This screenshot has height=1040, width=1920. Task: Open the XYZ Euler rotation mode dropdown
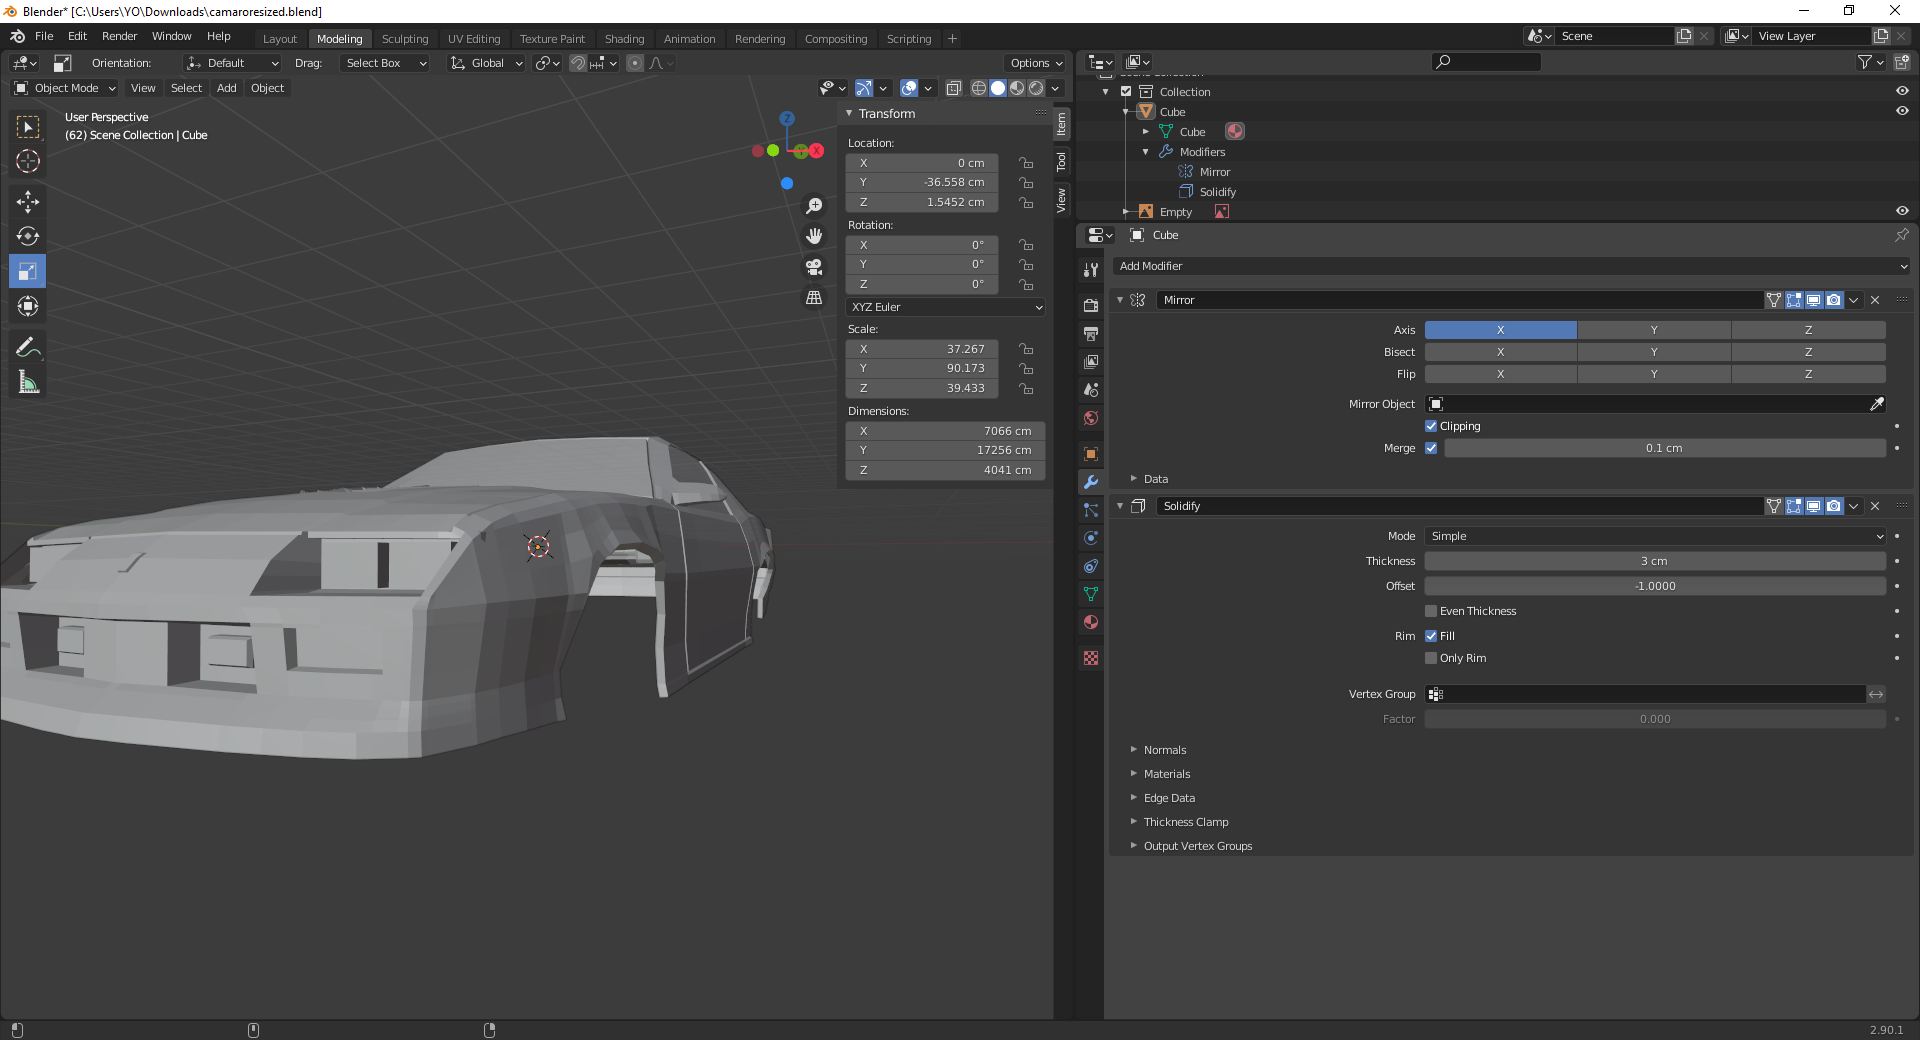pyautogui.click(x=946, y=307)
